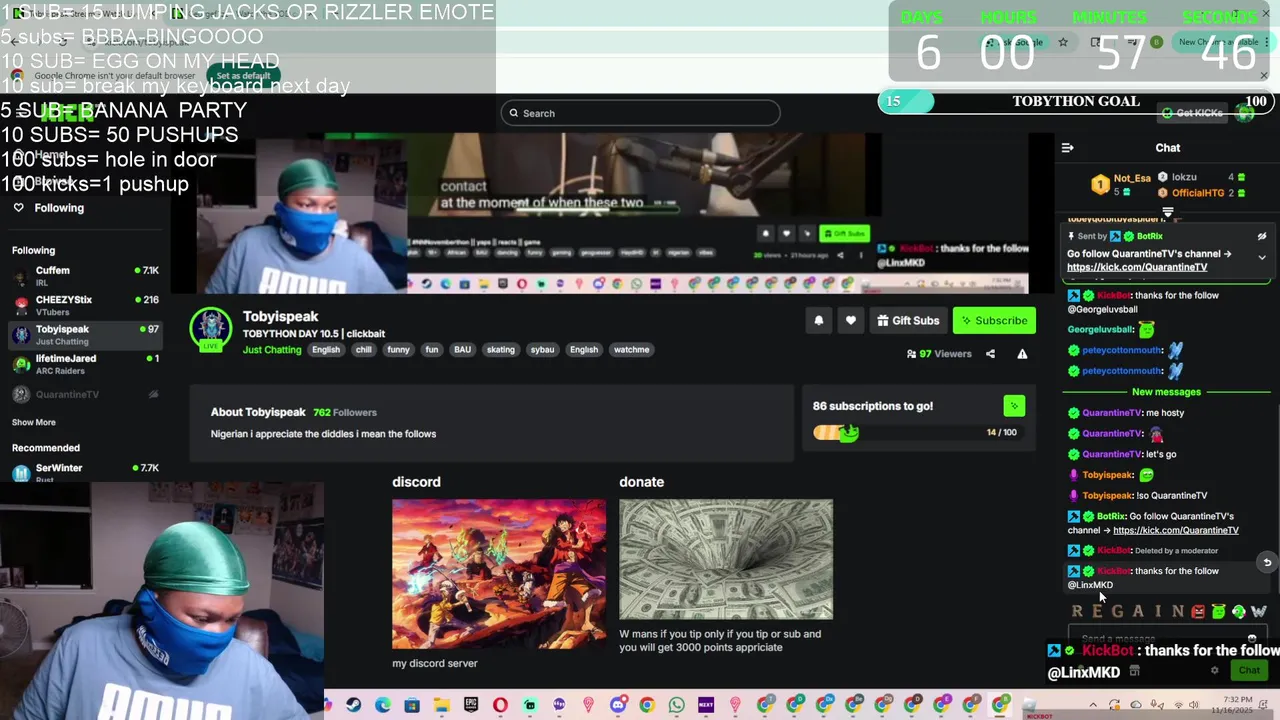Open Discord from the taskbar
Image resolution: width=1280 pixels, height=720 pixels.
617,705
